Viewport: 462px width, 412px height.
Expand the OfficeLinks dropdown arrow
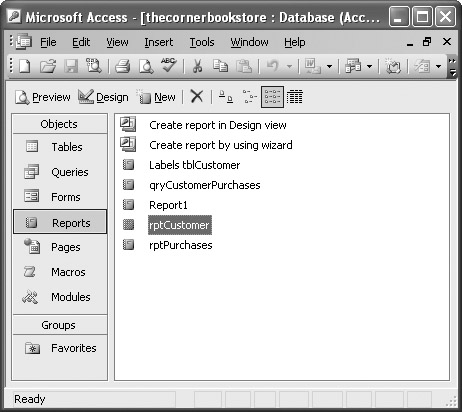329,67
